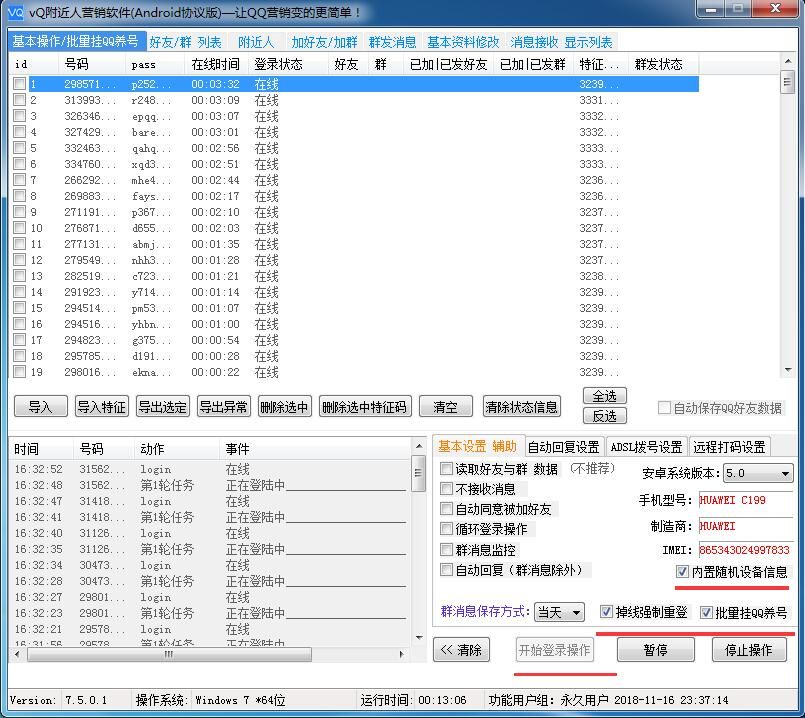The image size is (805, 718).
Task: Click the 清除状态信息 button
Action: pos(522,406)
